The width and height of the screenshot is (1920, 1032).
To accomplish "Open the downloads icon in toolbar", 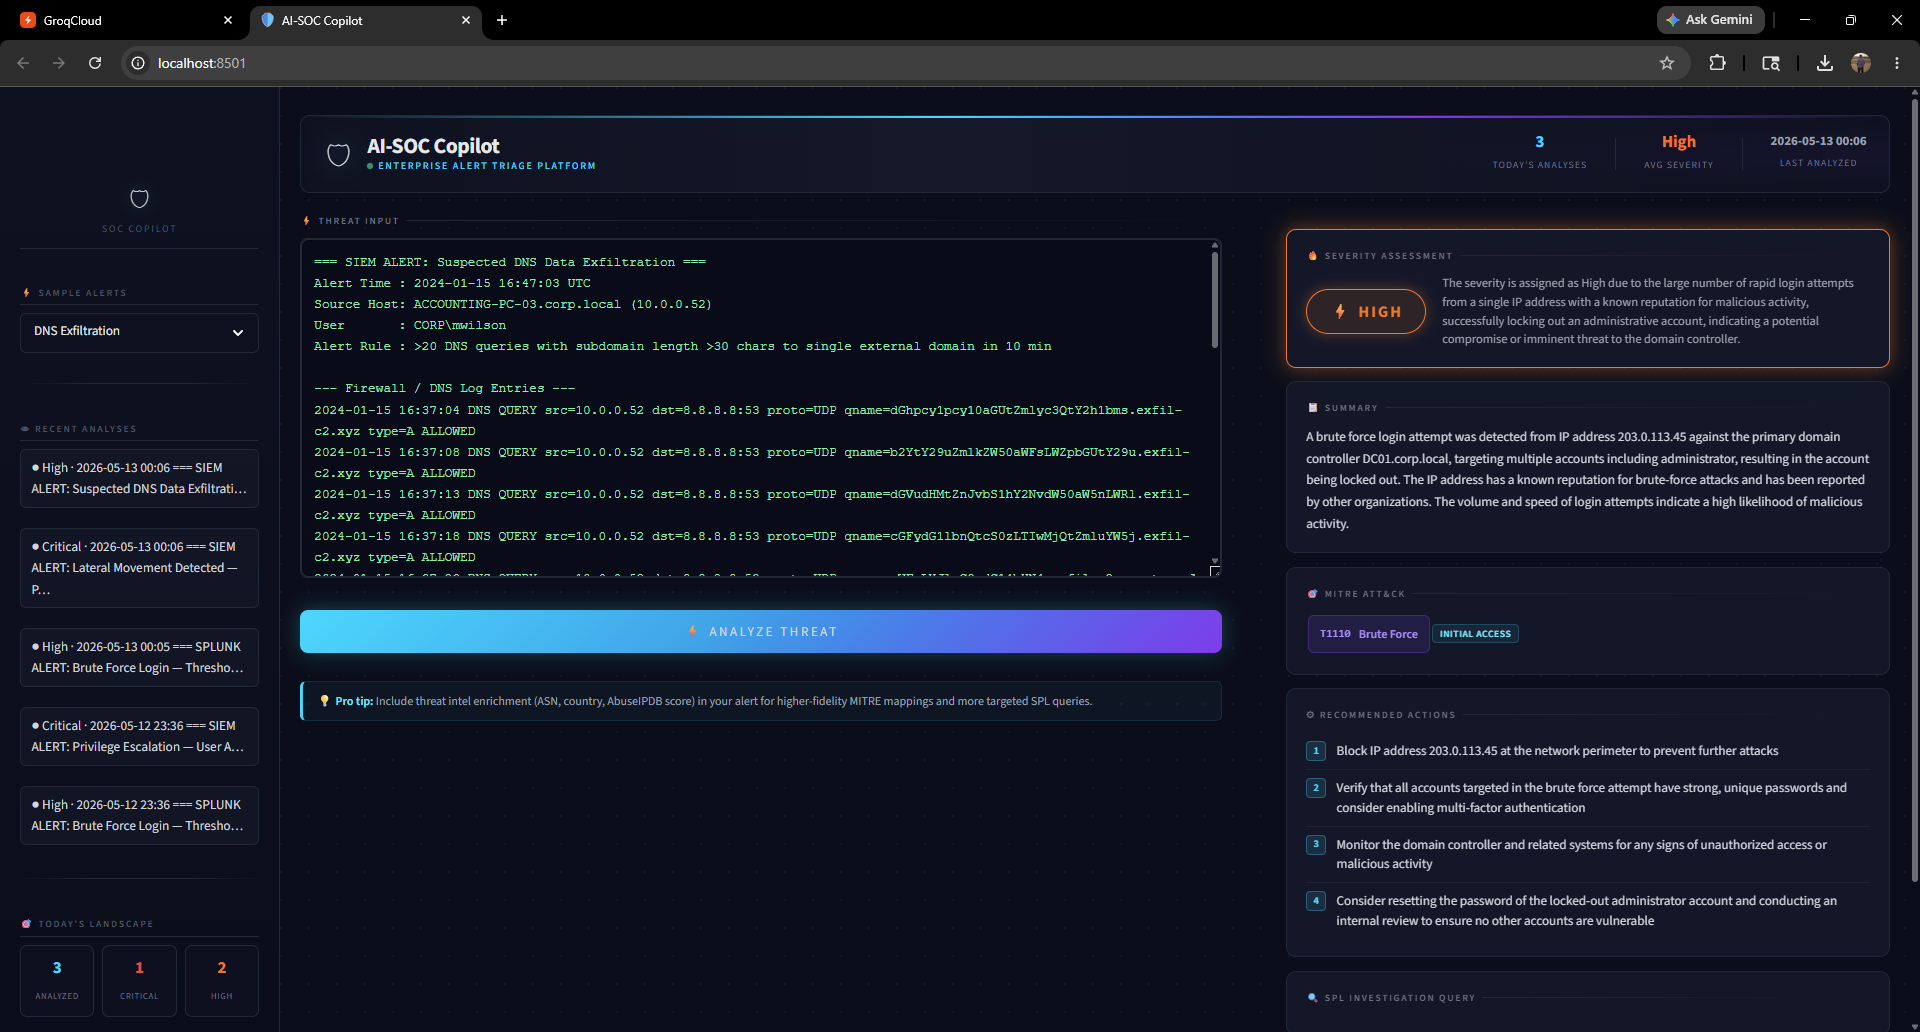I will click(x=1825, y=63).
